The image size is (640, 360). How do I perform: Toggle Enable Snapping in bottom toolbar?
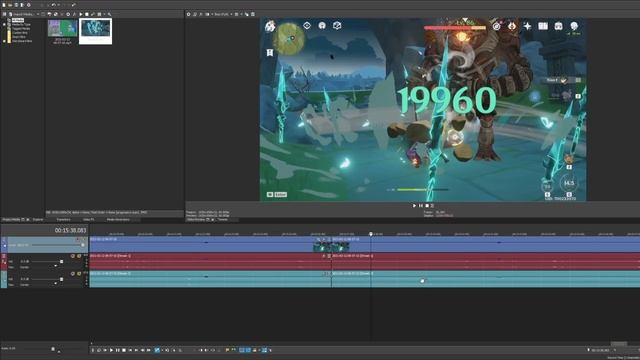[242, 350]
